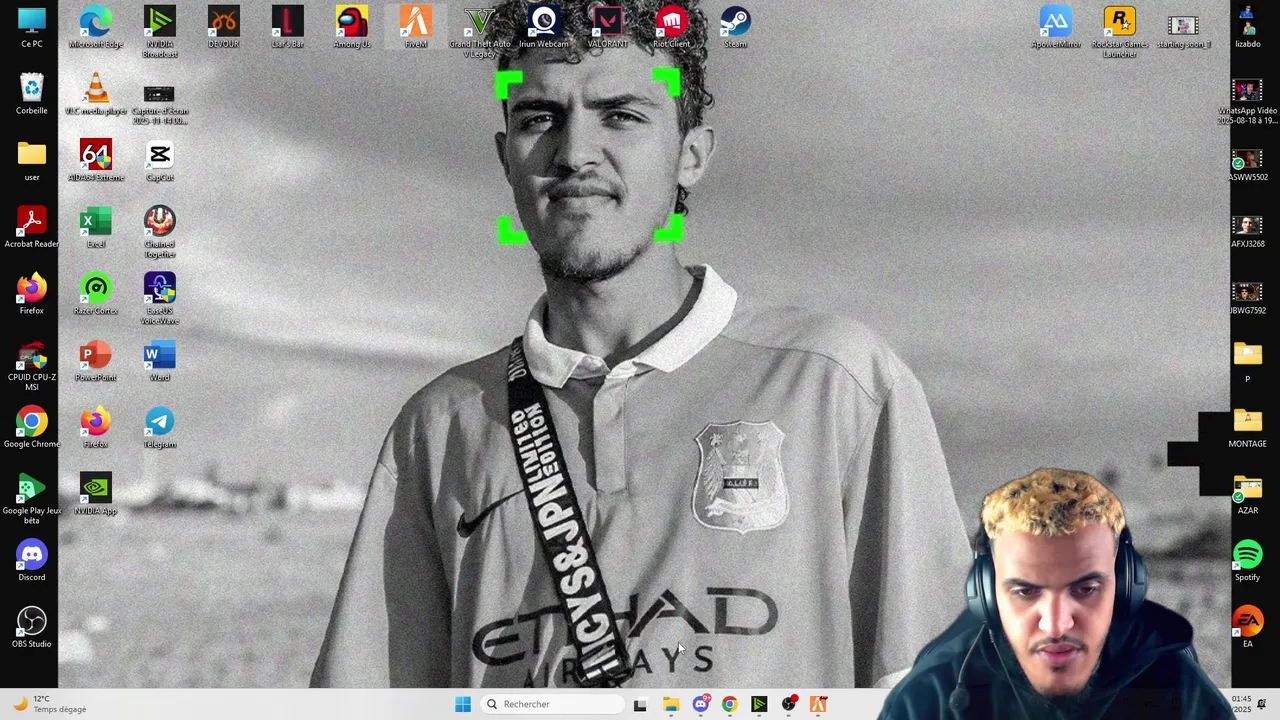1280x720 pixels.
Task: Launch Google Play Jeux bêta
Action: pyautogui.click(x=31, y=498)
